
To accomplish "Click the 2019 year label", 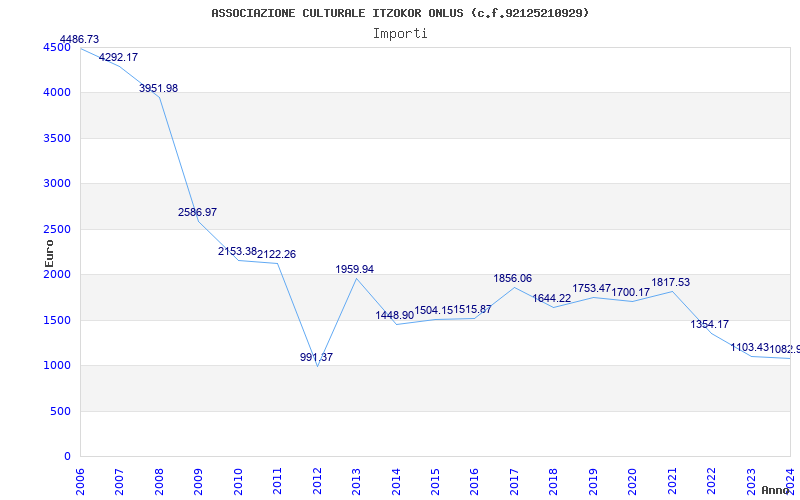I will point(593,481).
